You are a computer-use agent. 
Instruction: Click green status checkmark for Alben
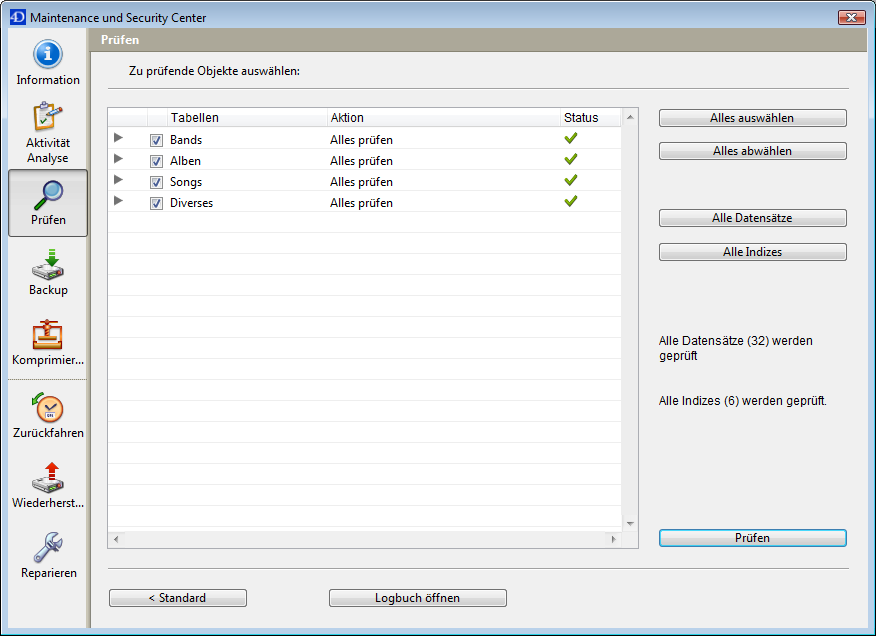pos(570,159)
